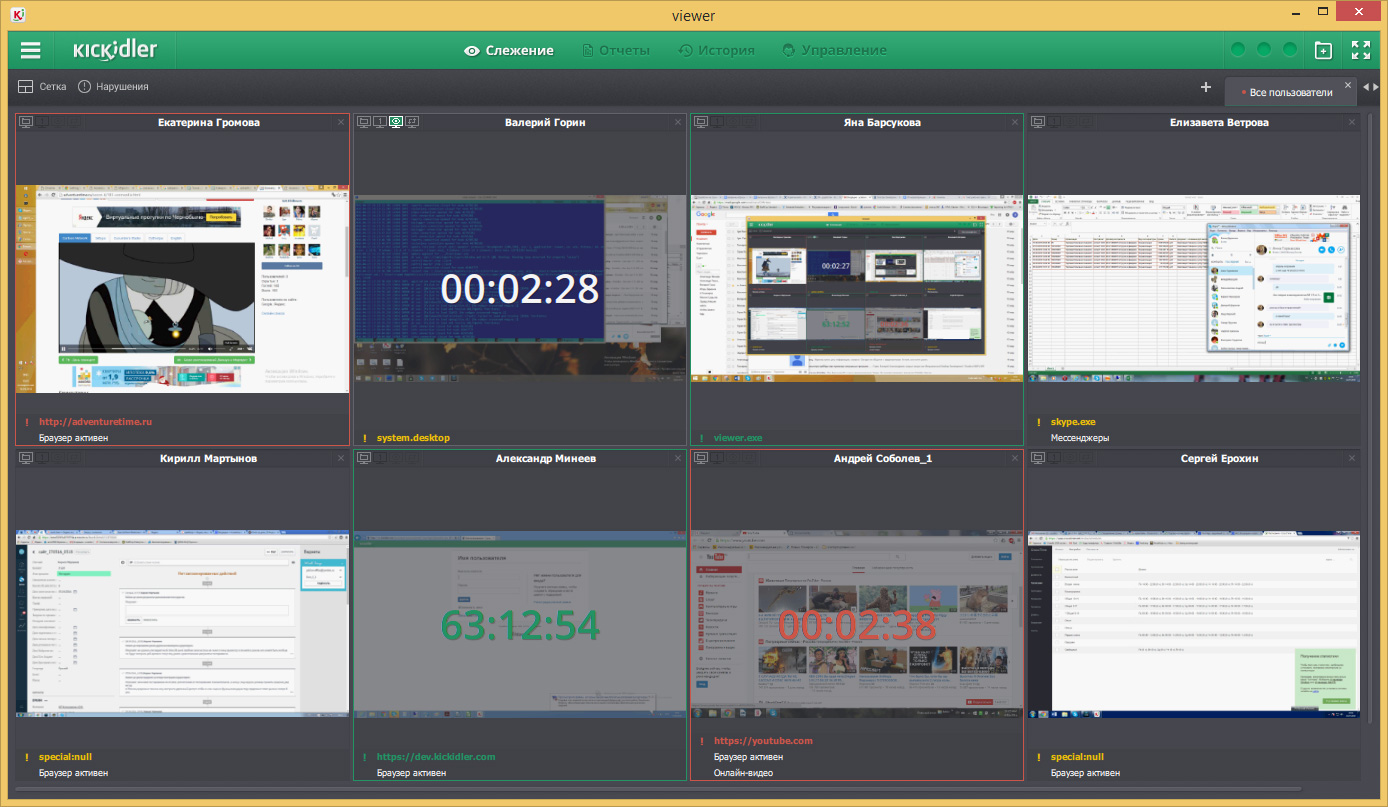Click the viewer.exe label
This screenshot has width=1388, height=807.
(x=738, y=438)
